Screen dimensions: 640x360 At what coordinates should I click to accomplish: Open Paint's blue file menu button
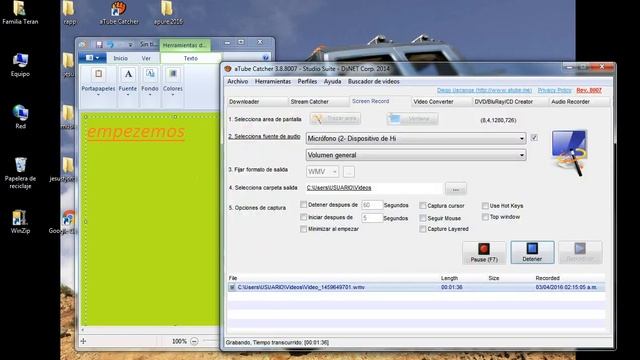(93, 58)
